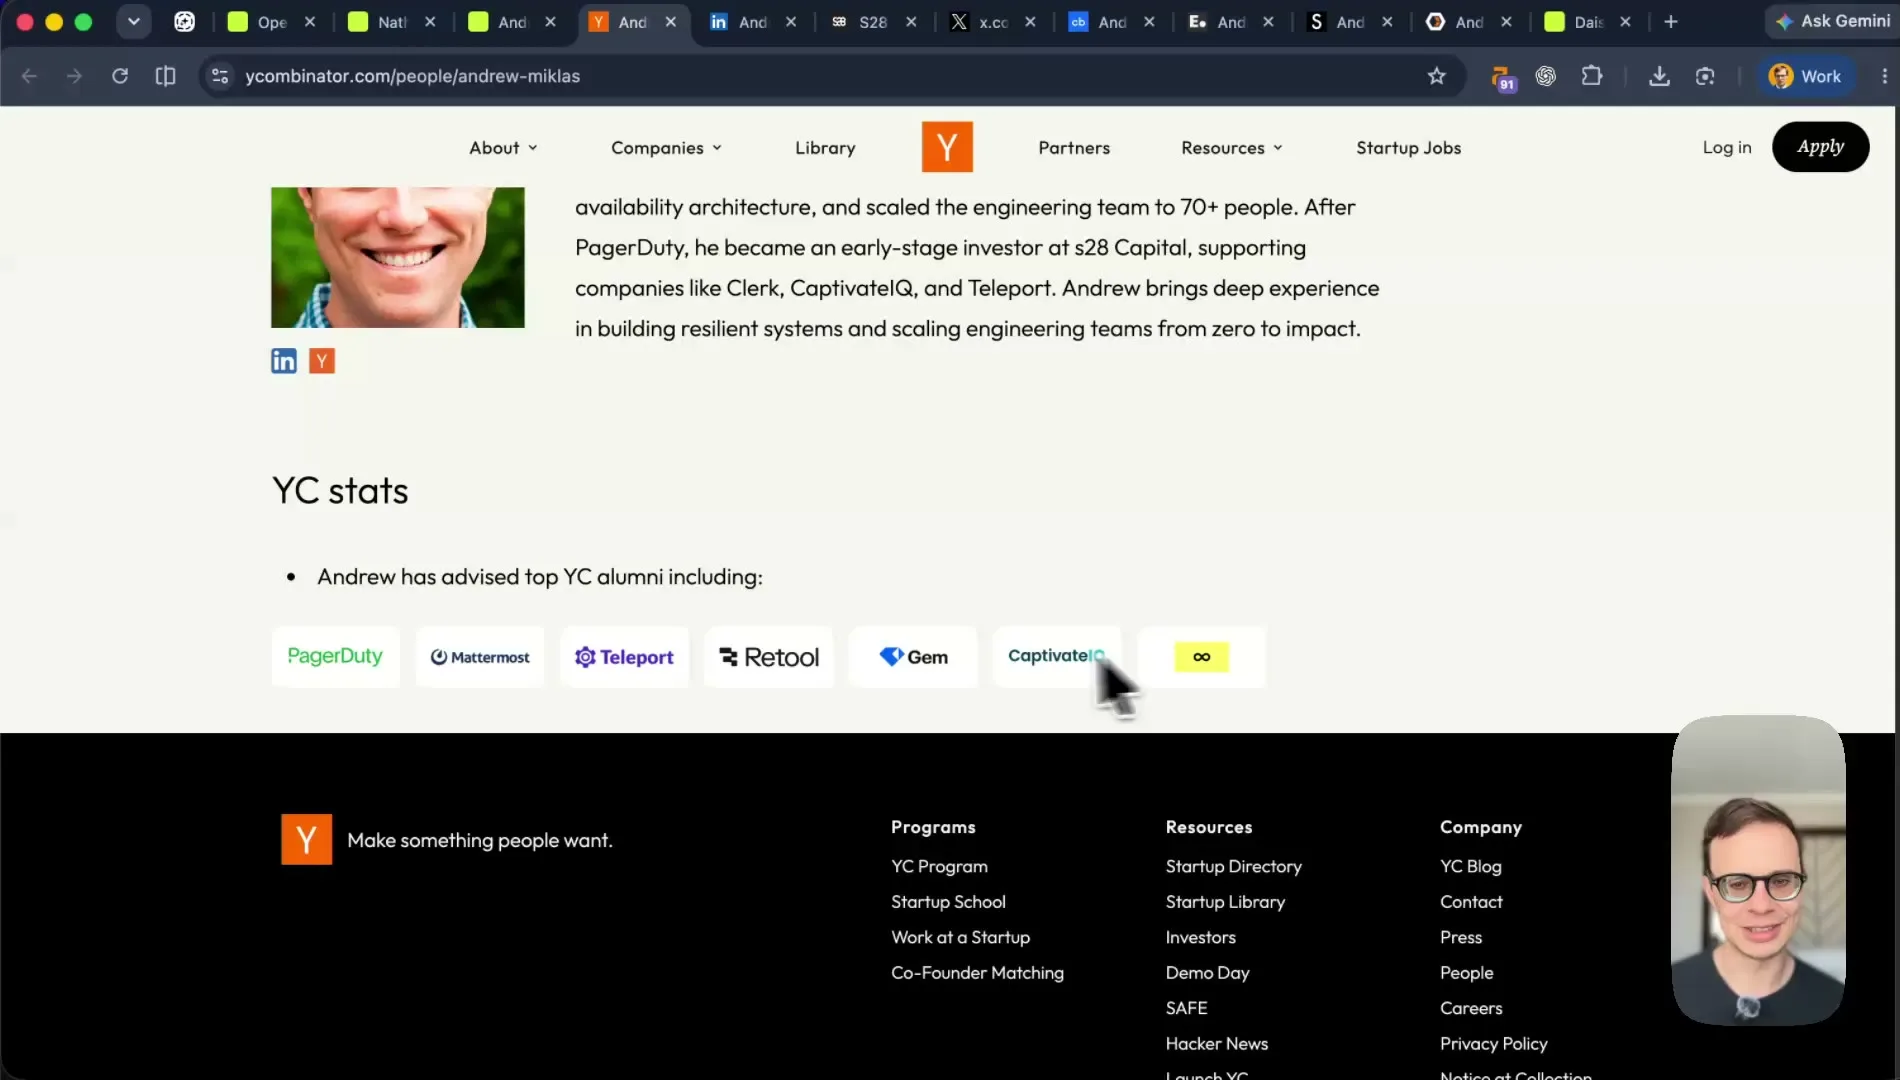Bookmark this page with the star icon
Image resolution: width=1900 pixels, height=1080 pixels.
tap(1436, 76)
